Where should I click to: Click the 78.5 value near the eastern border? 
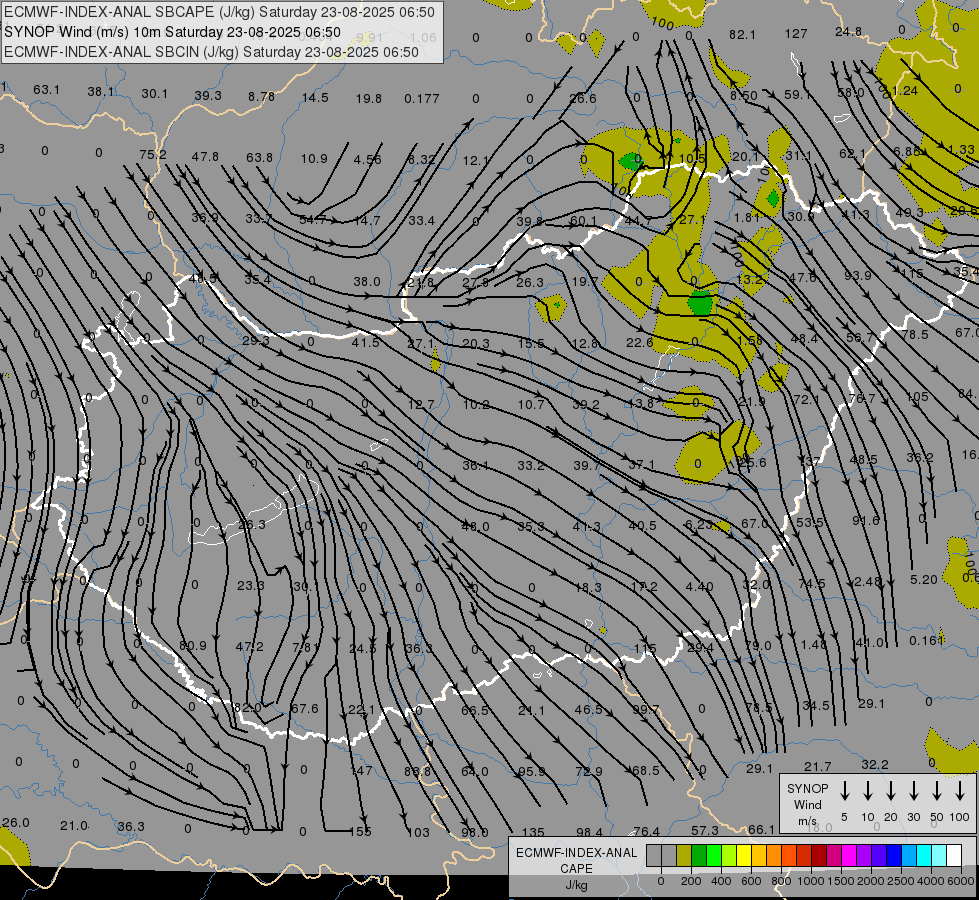click(915, 334)
